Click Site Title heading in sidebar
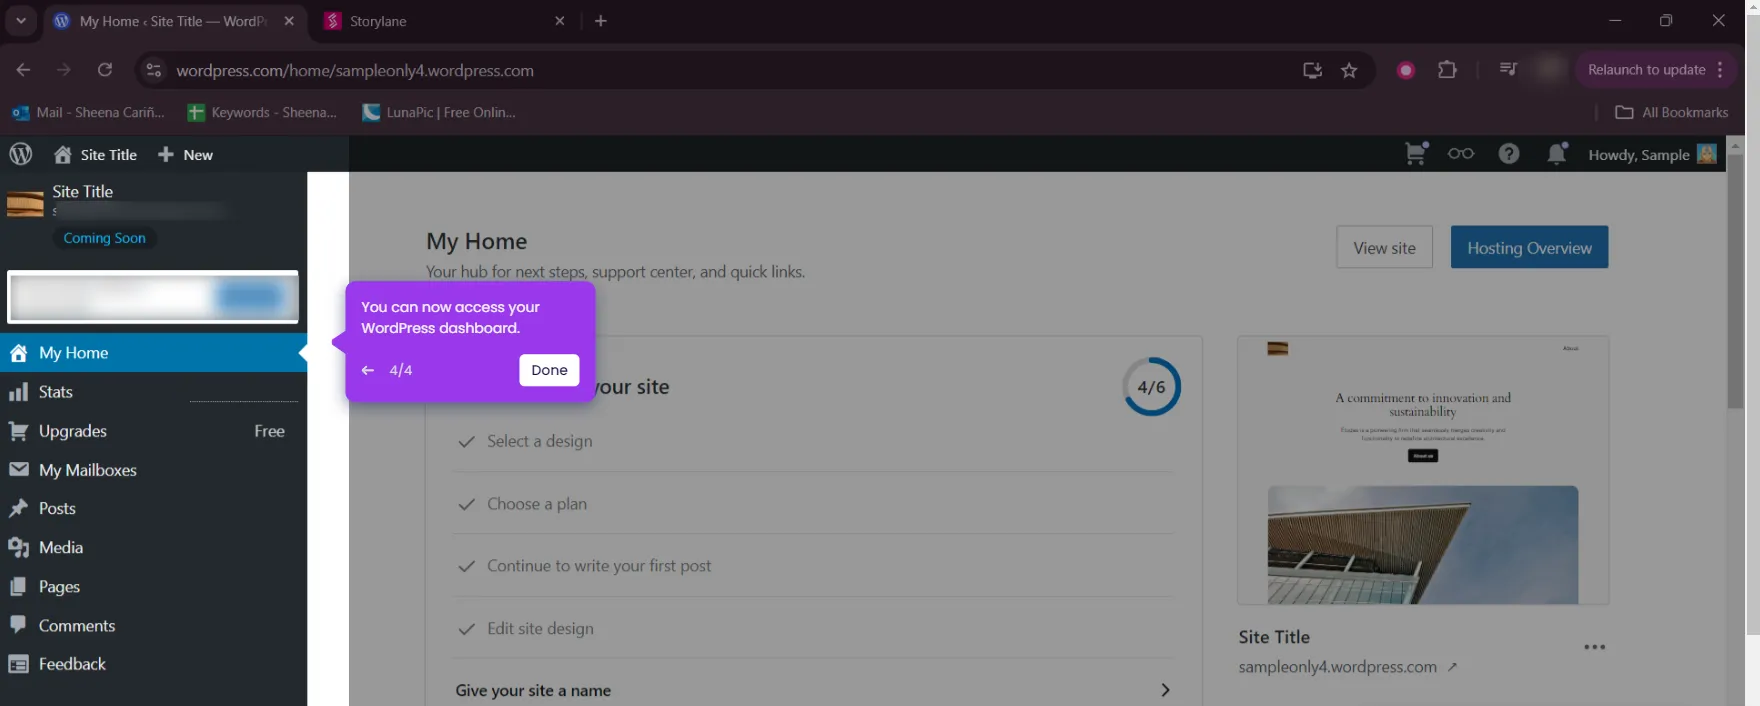This screenshot has width=1760, height=706. tap(83, 191)
